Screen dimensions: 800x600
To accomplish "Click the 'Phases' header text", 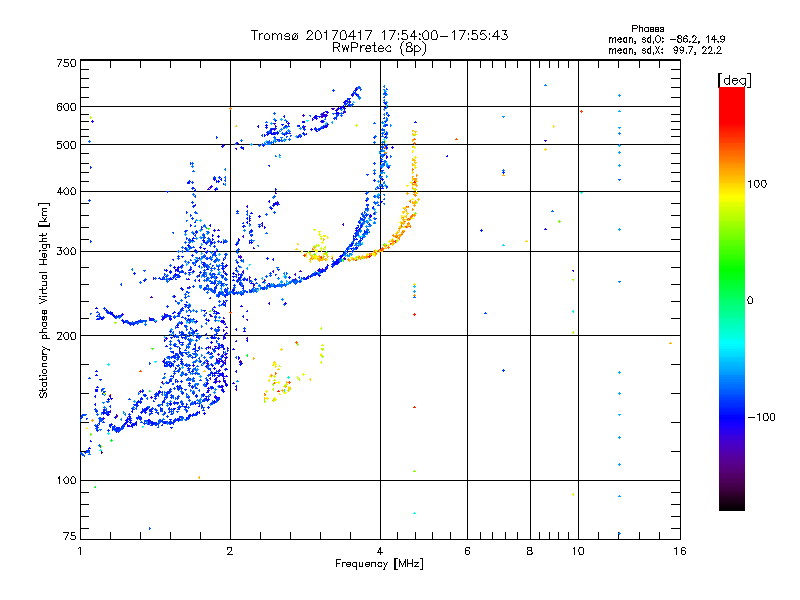I will [647, 29].
